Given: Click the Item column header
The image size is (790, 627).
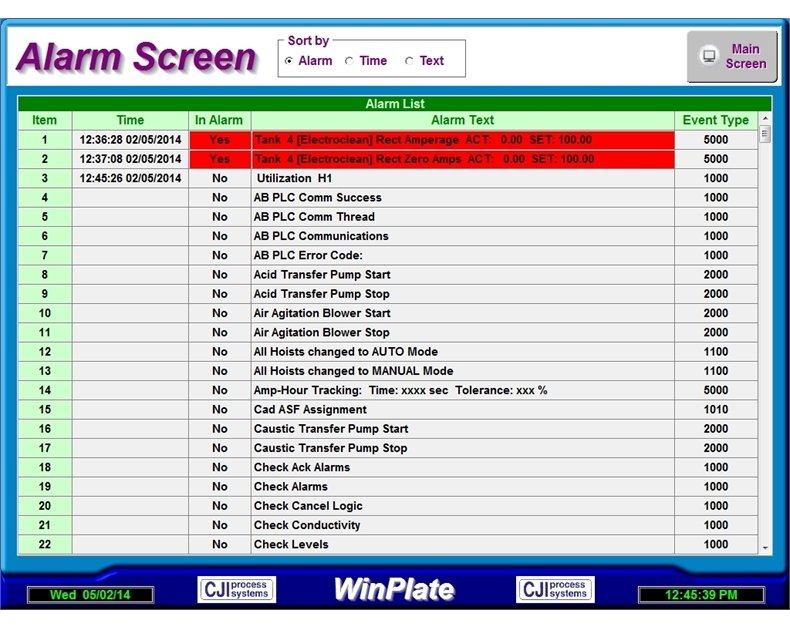Looking at the screenshot, I should pos(45,120).
